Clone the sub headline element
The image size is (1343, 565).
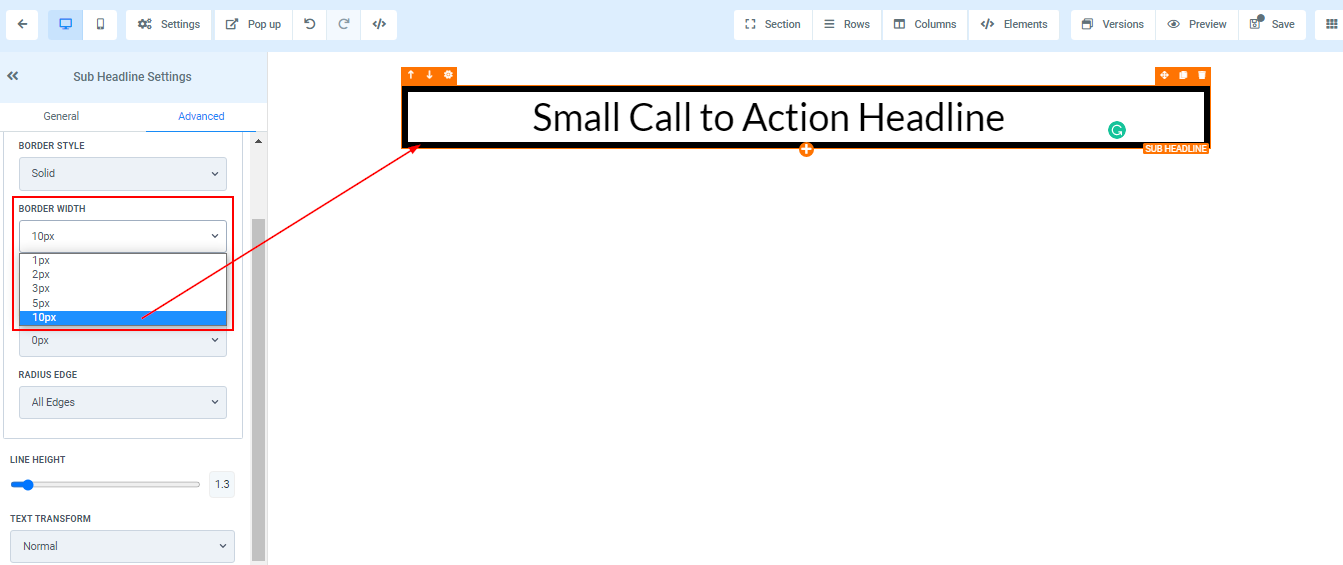coord(1183,75)
